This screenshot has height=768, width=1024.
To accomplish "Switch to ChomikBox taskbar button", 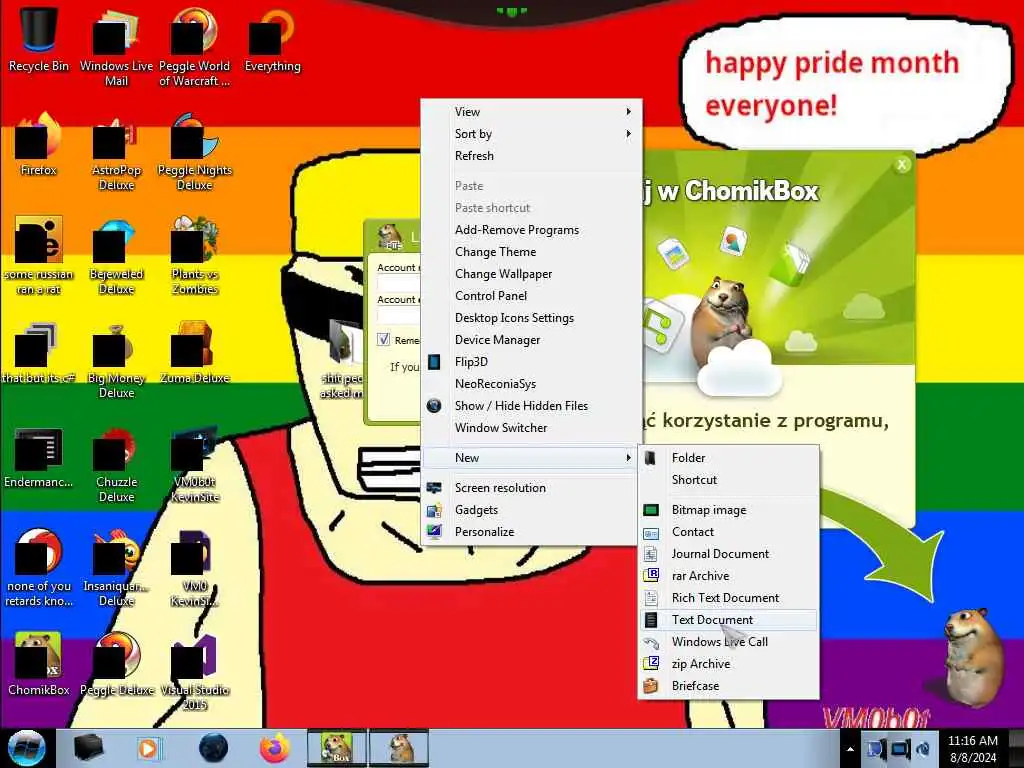I will (x=337, y=748).
